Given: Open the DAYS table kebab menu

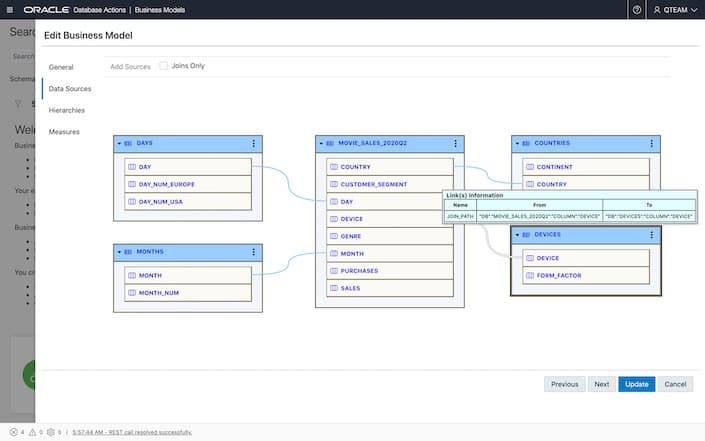Looking at the screenshot, I should coord(254,143).
